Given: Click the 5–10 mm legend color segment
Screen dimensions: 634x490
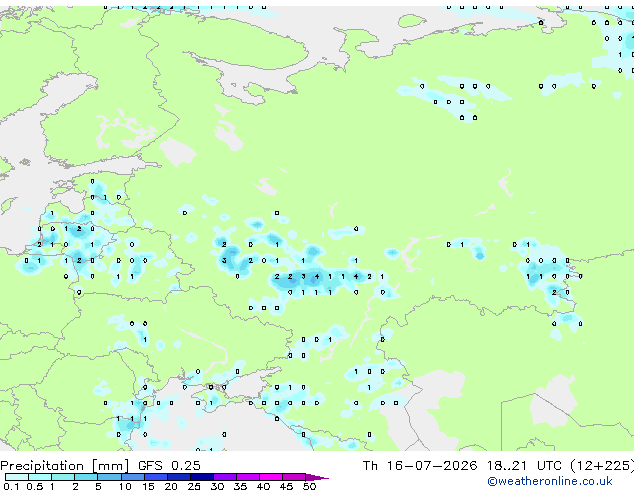Looking at the screenshot, I should pyautogui.click(x=110, y=477).
